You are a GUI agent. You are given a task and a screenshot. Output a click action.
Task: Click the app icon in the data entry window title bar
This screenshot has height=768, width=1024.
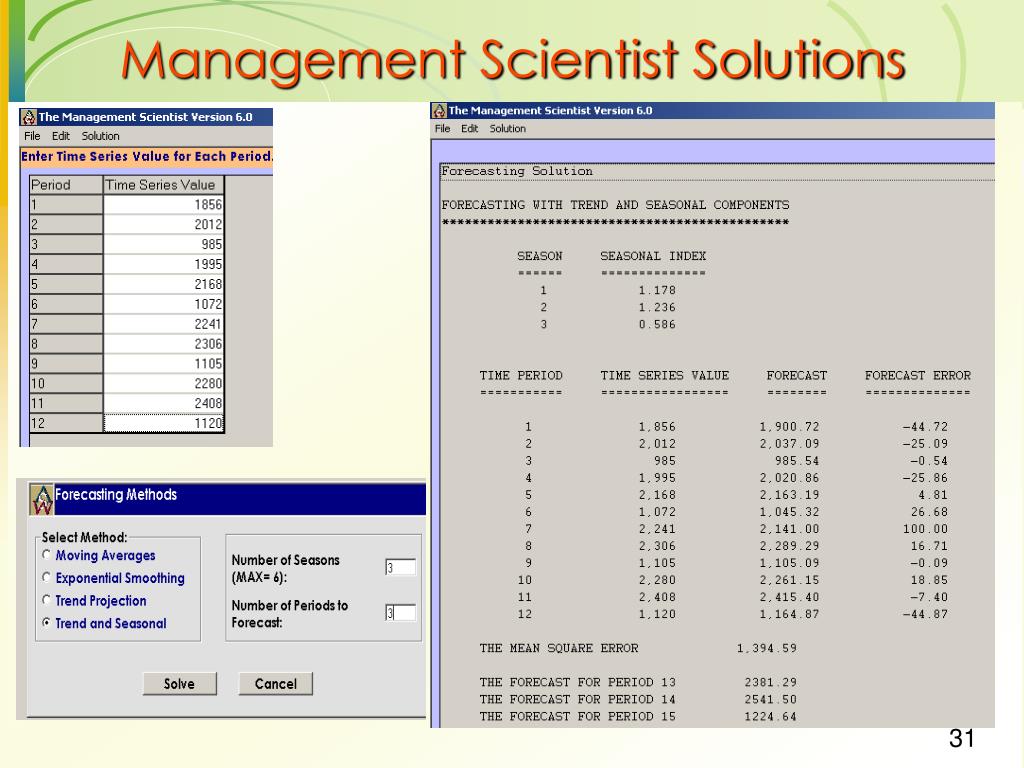[29, 118]
